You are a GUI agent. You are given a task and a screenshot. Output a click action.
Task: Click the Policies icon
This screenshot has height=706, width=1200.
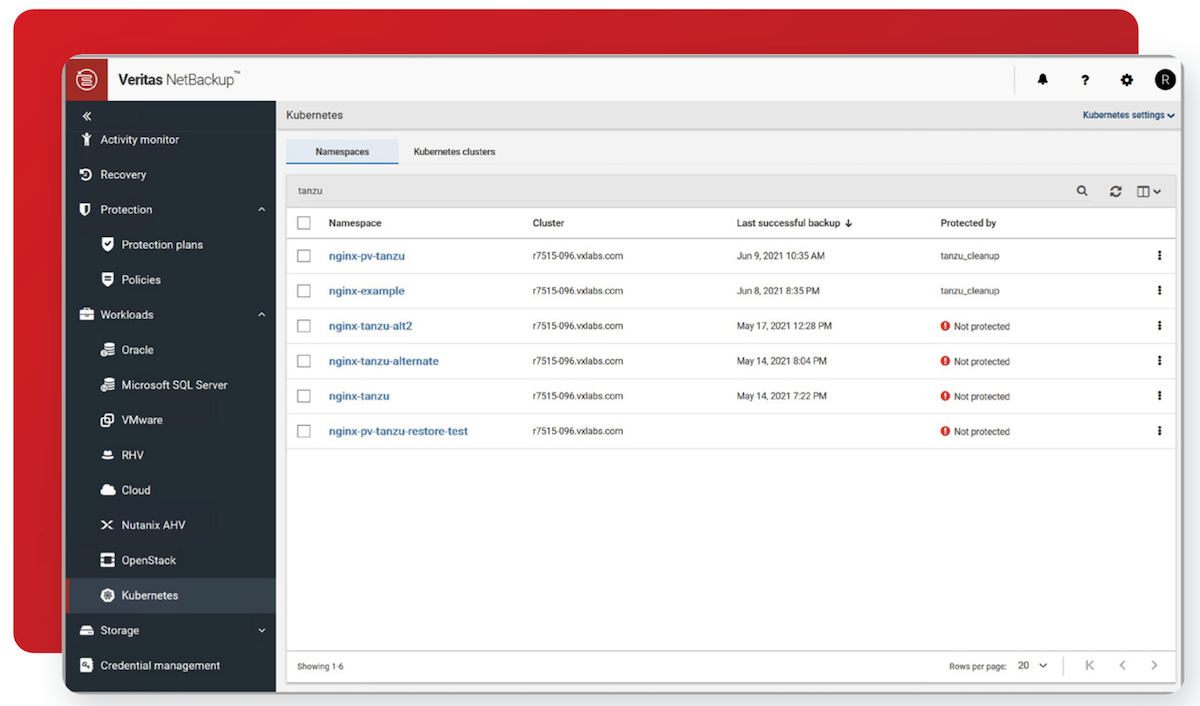[x=108, y=280]
